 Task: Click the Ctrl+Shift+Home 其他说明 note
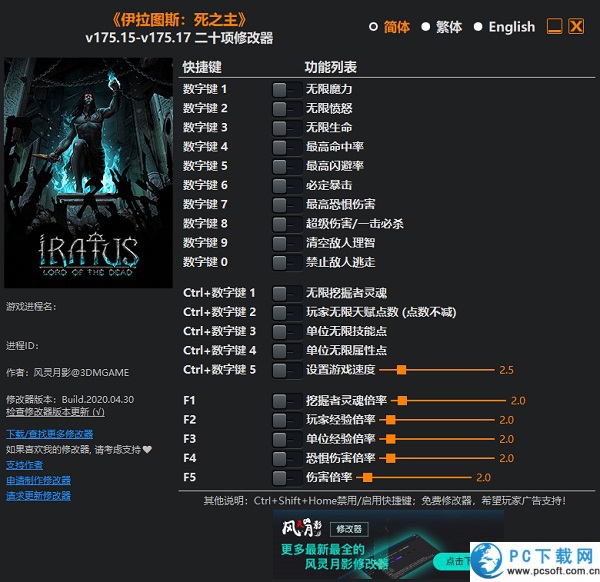click(385, 500)
